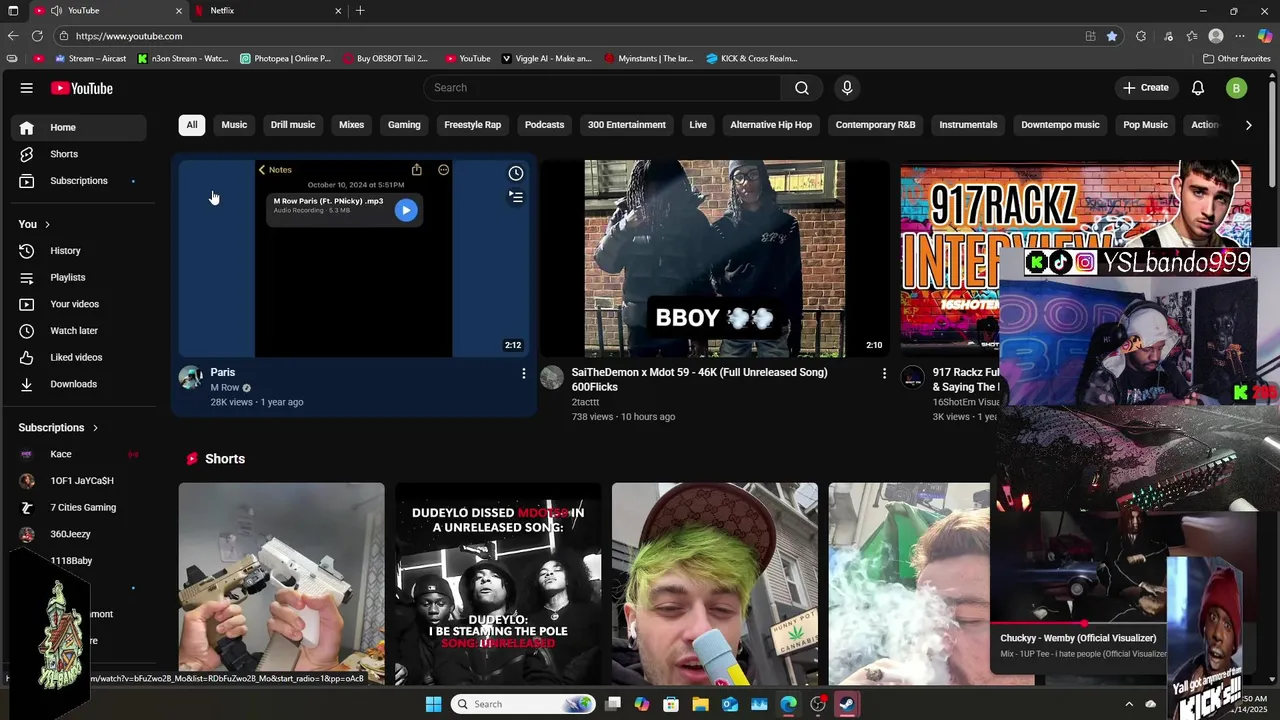Viewport: 1280px width, 720px height.
Task: Open Microsoft Store from taskbar
Action: coord(671,704)
